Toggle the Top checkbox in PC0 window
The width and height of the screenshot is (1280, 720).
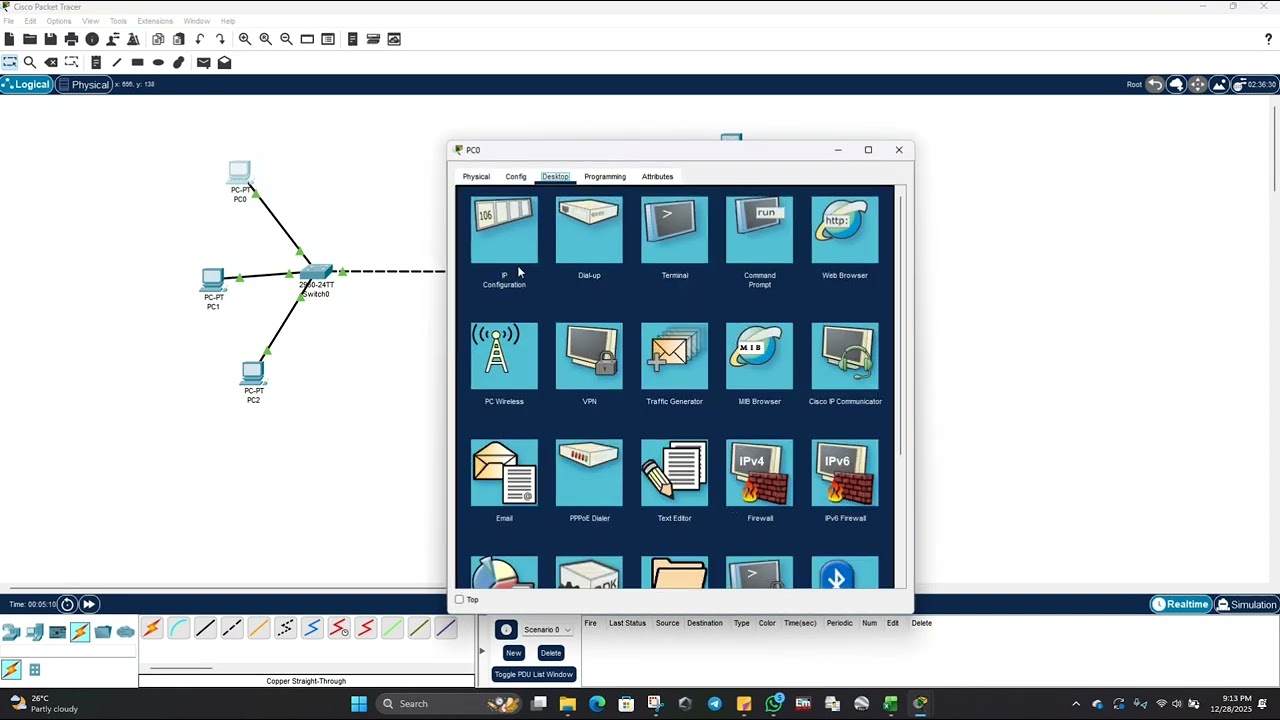(x=459, y=599)
